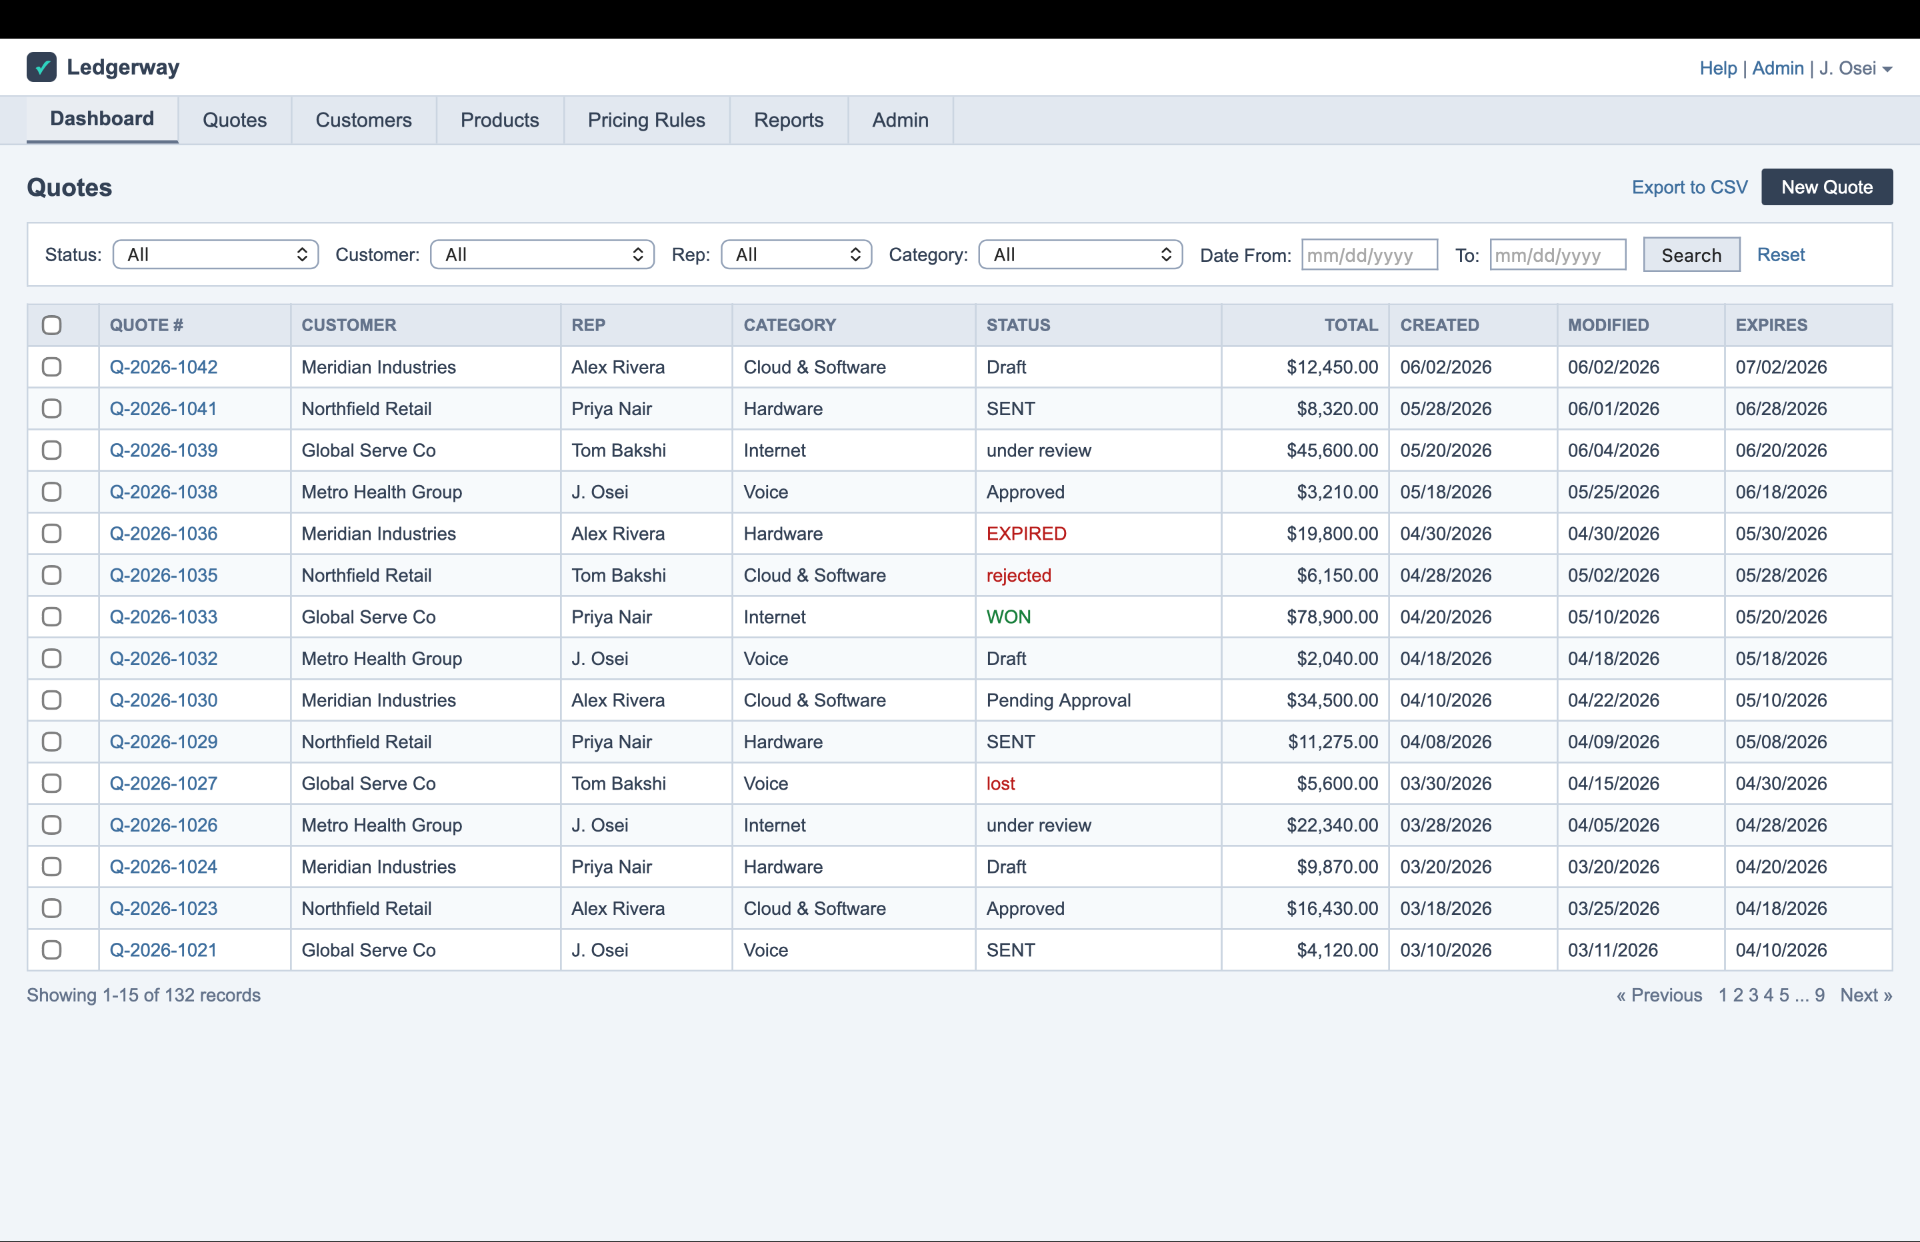Viewport: 1920px width, 1242px height.
Task: Check the box for quote Q-2026-1039
Action: (52, 450)
